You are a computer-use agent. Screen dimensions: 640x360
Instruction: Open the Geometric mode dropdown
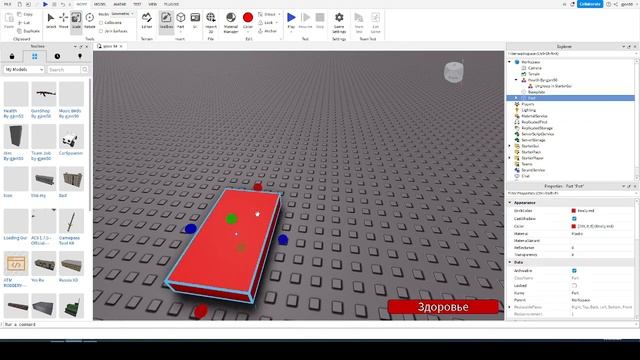(123, 14)
